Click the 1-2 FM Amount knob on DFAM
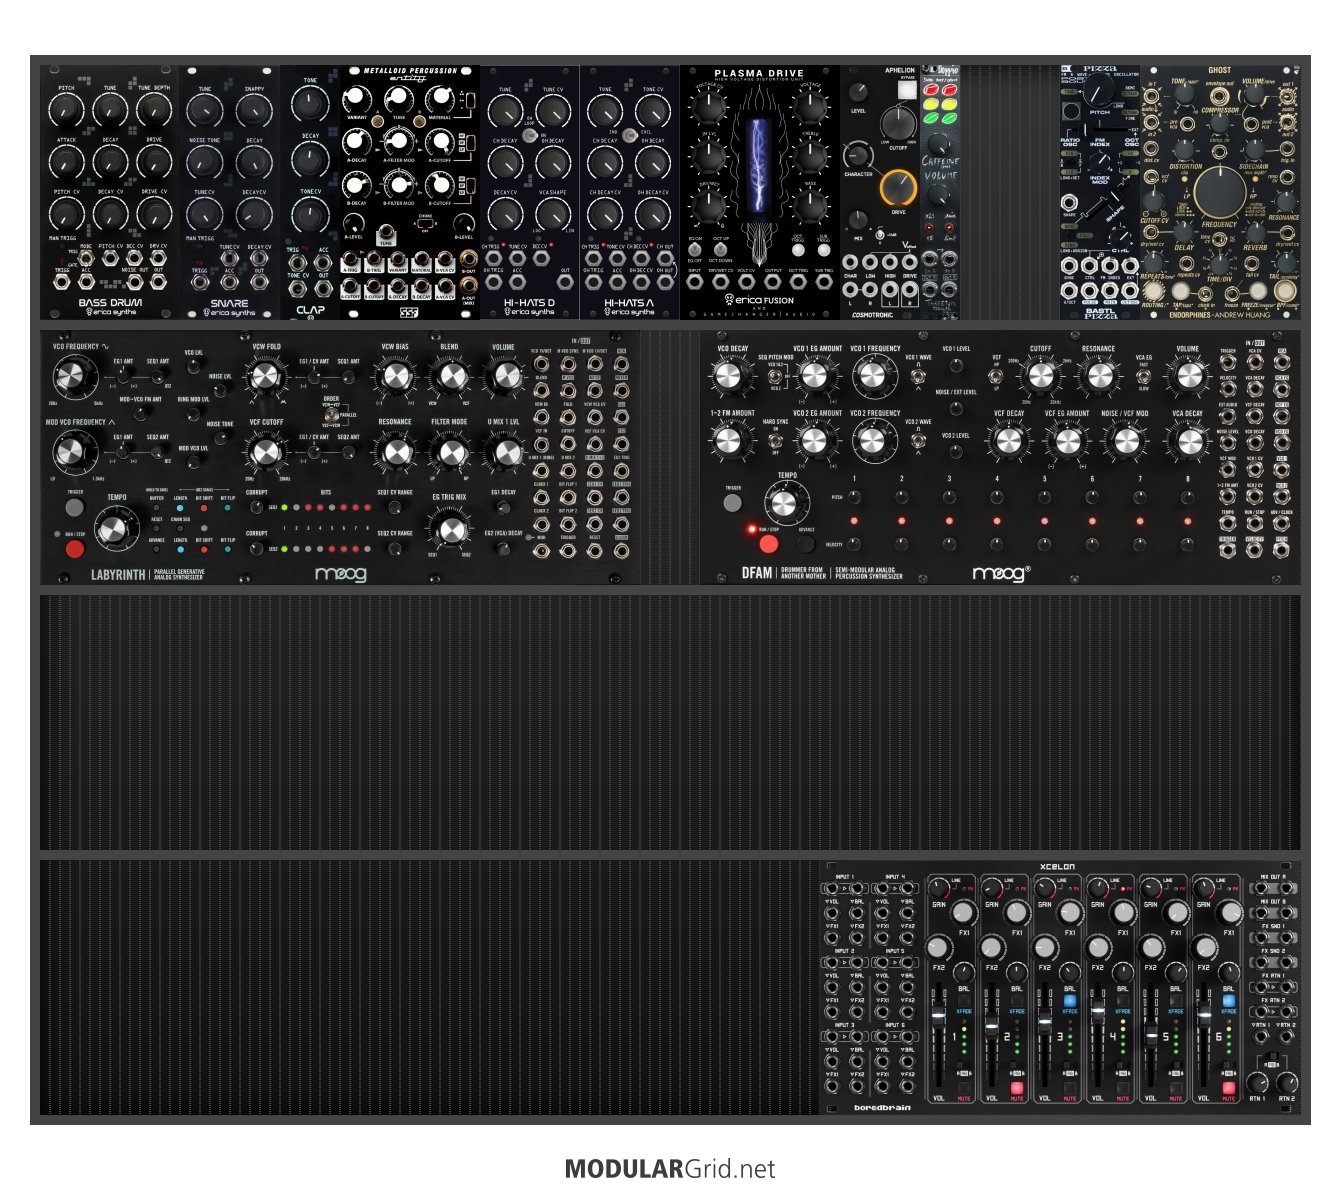 click(x=728, y=440)
